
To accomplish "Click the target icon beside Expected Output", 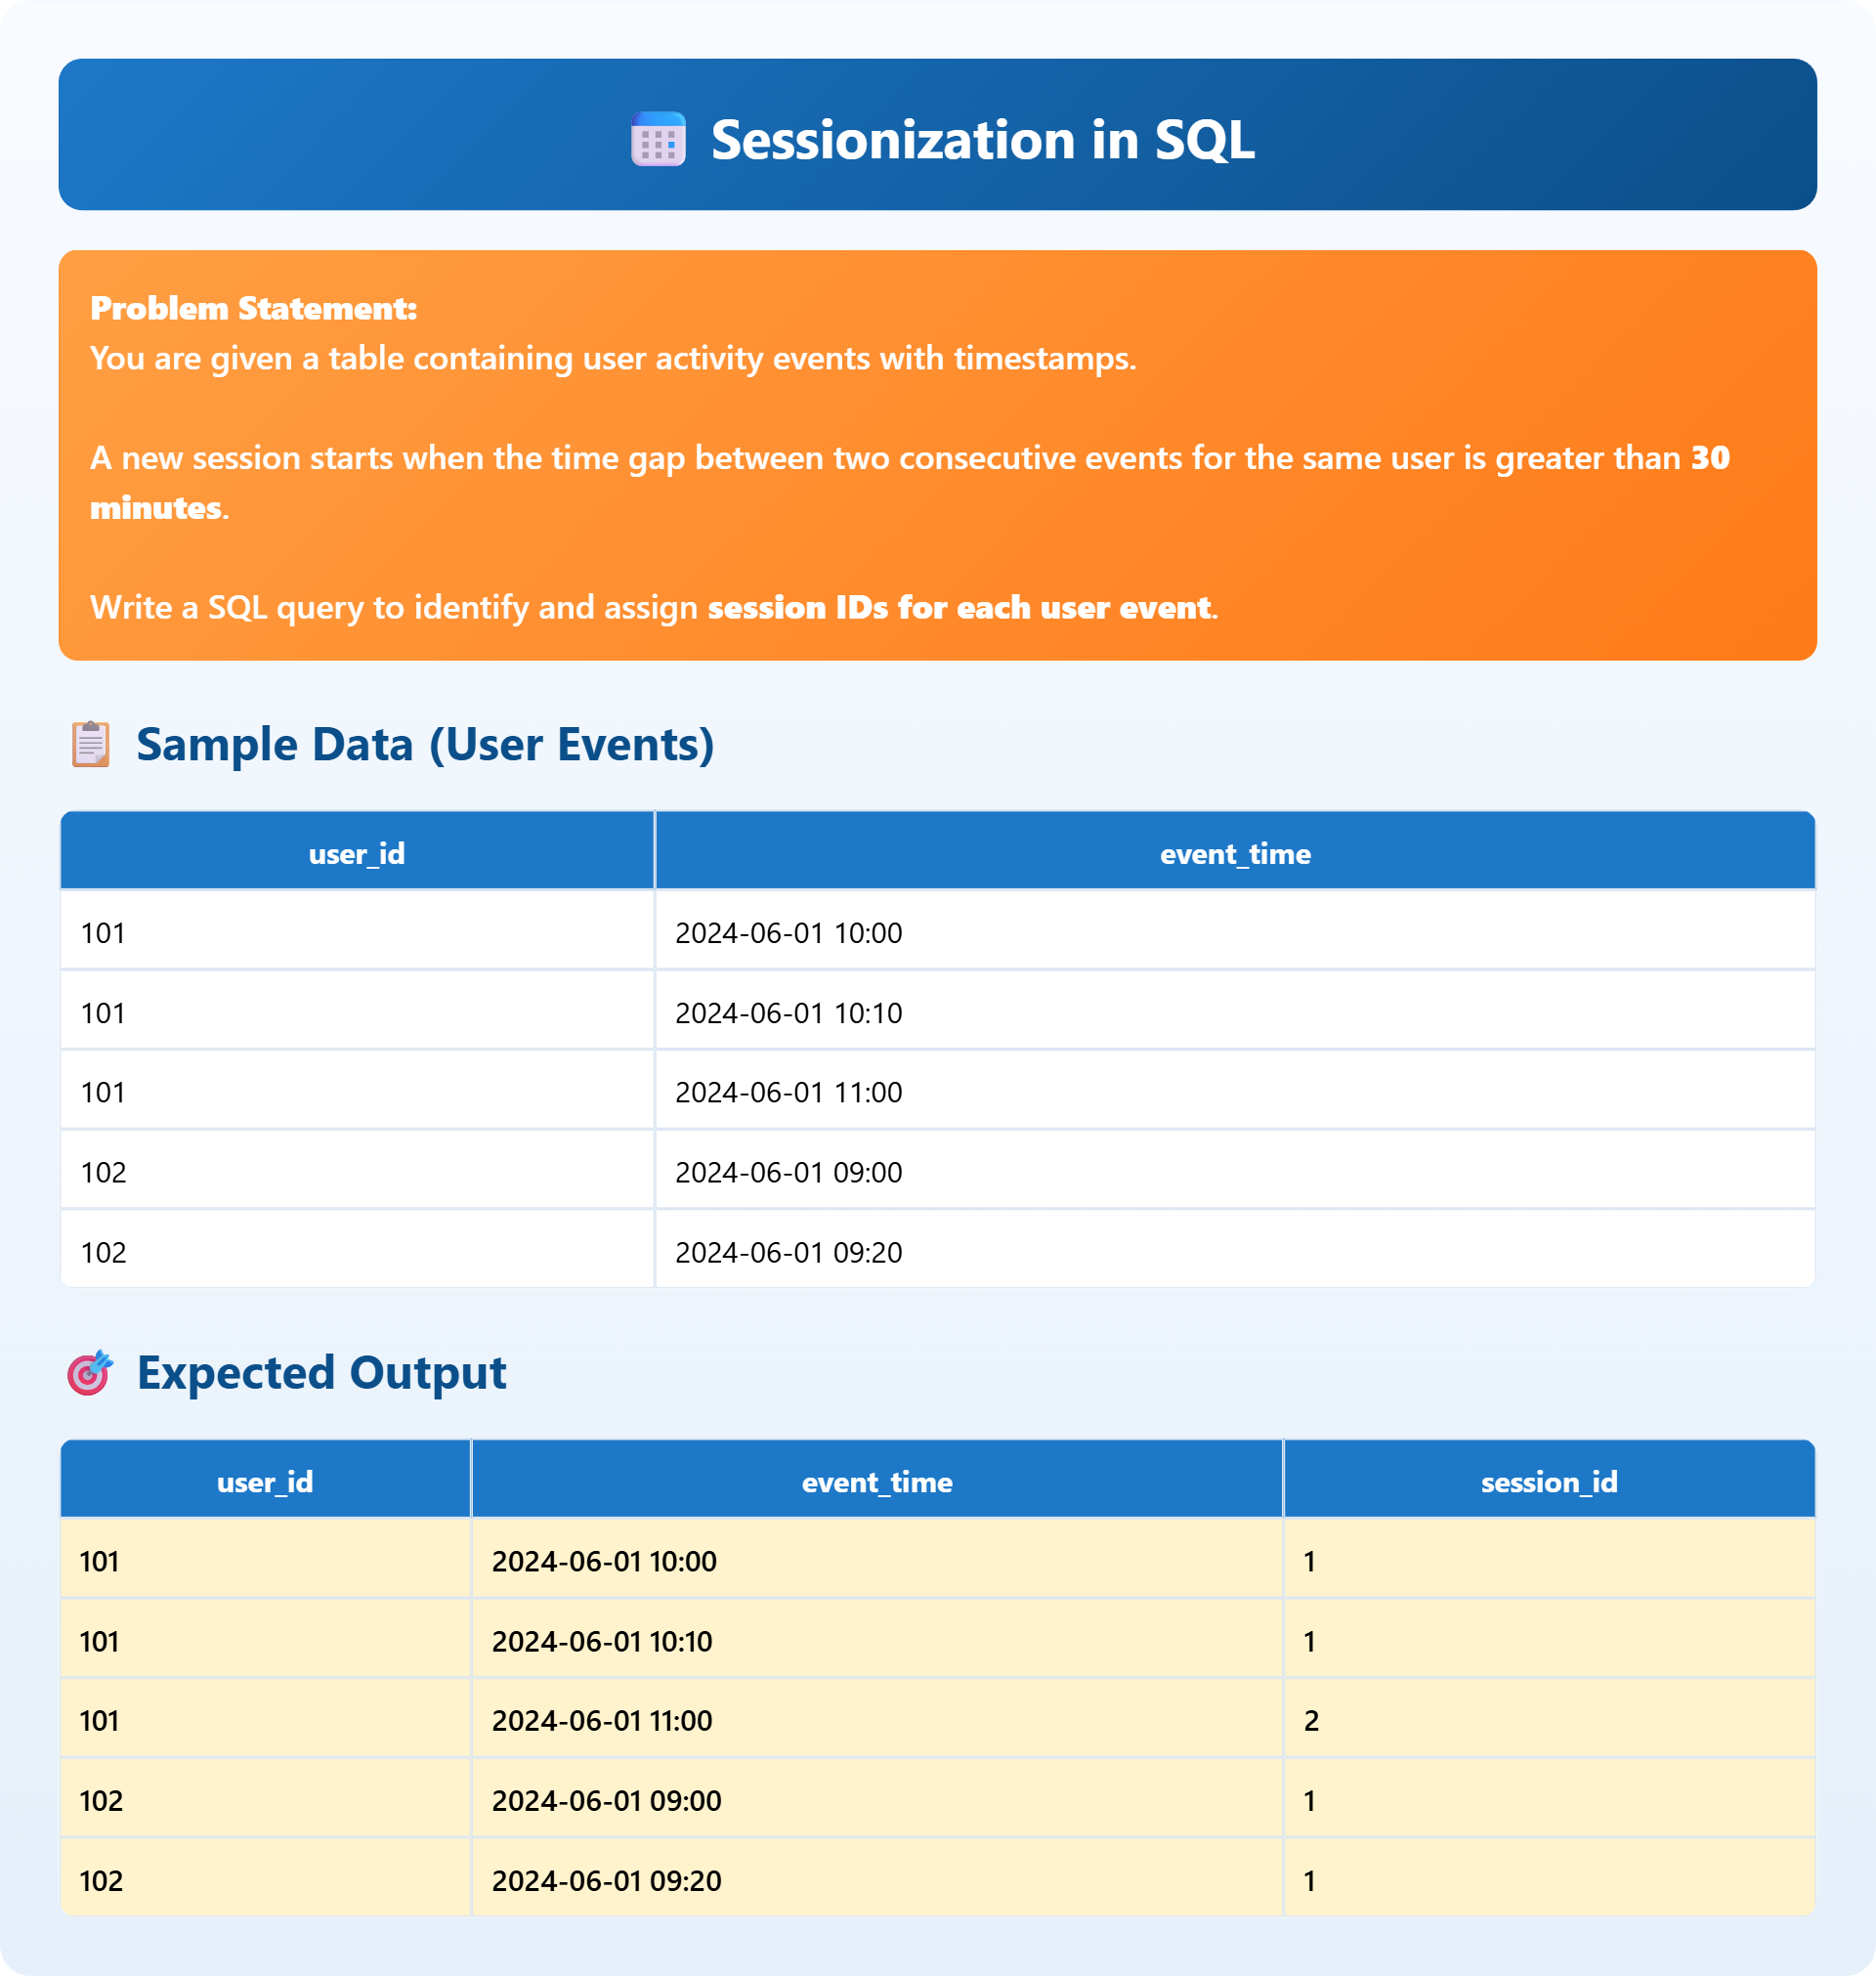I will point(90,1374).
